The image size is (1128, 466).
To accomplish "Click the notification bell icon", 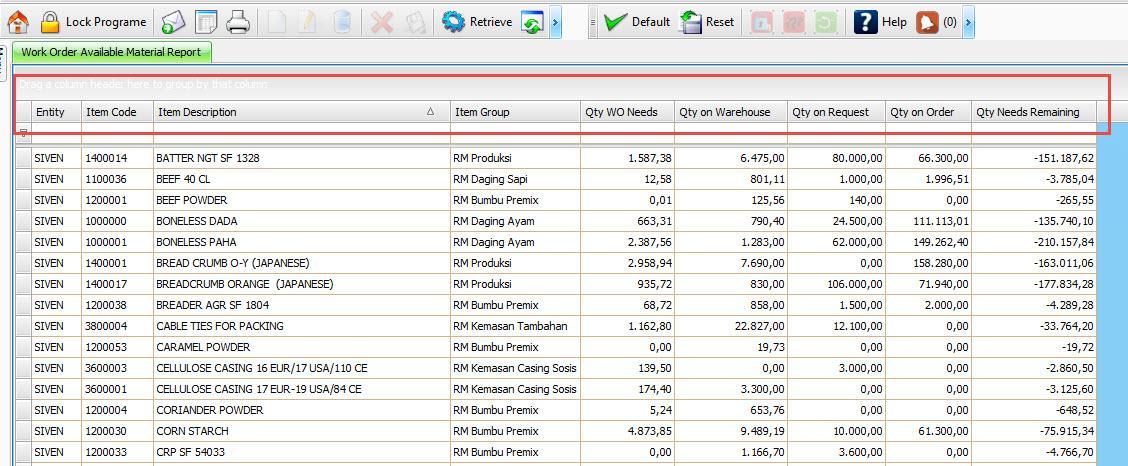I will [928, 22].
